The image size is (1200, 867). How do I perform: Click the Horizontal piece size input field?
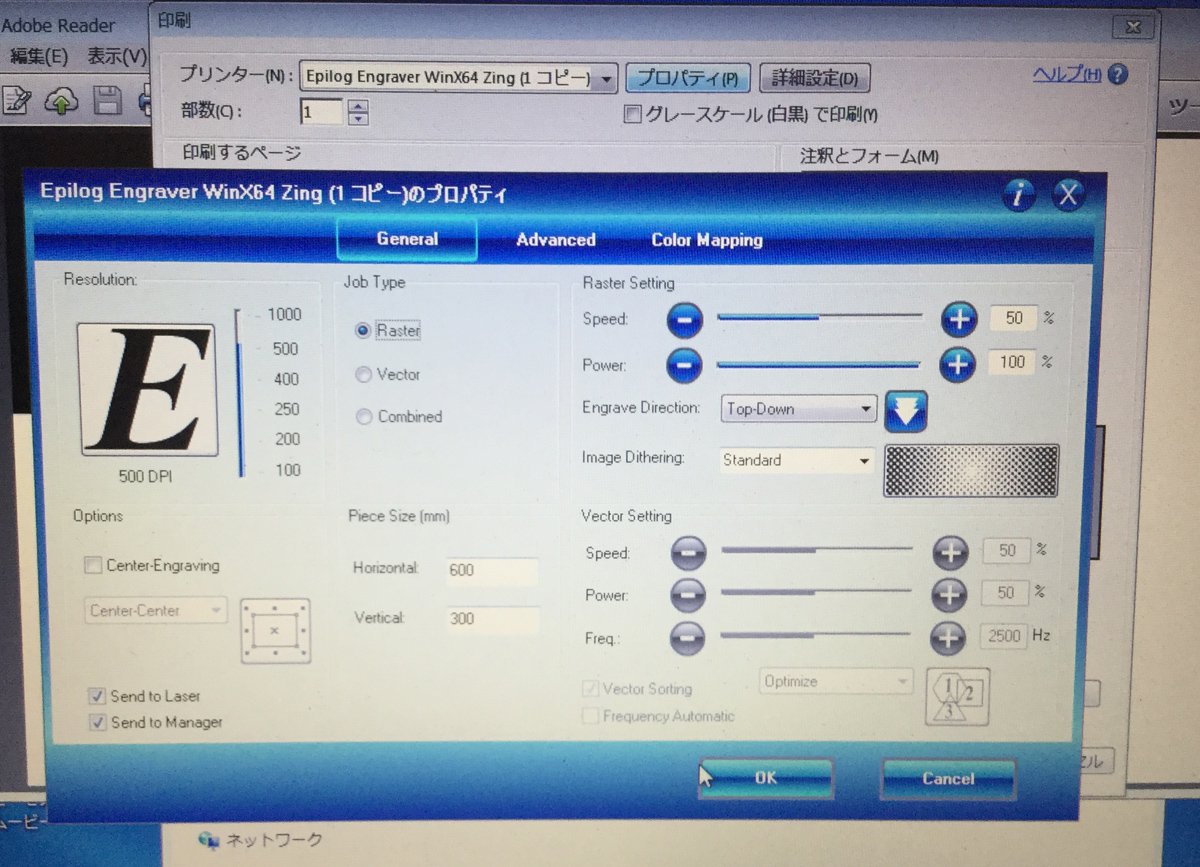click(490, 569)
